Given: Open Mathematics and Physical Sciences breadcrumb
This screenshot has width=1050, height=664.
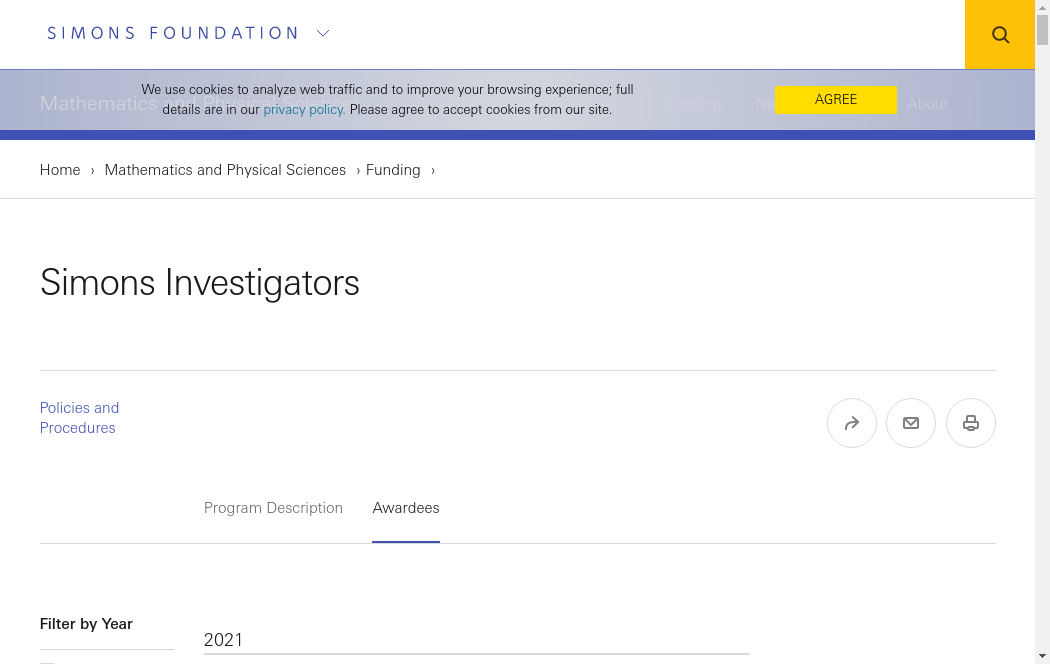Looking at the screenshot, I should click(x=225, y=170).
